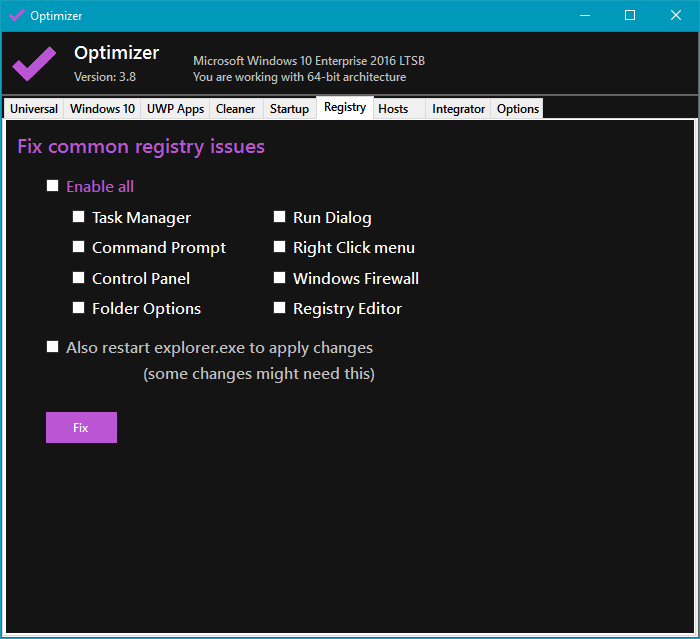Enable the Control Panel fix

point(79,278)
